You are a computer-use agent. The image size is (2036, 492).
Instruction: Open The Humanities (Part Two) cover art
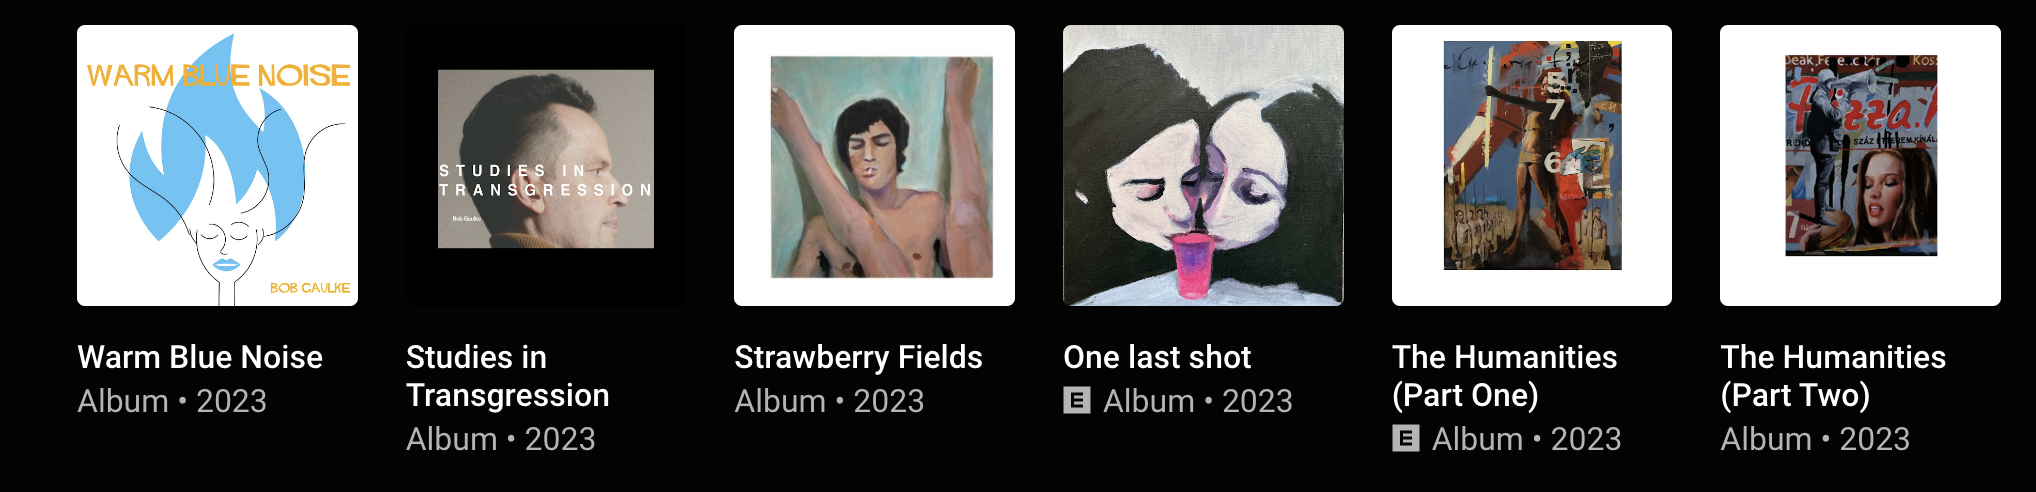point(1860,165)
